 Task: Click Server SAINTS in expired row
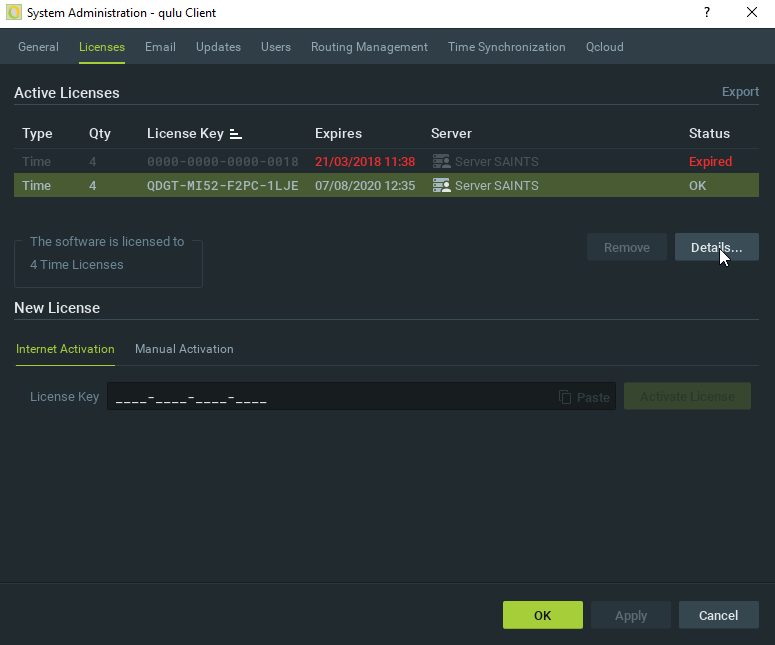497,162
